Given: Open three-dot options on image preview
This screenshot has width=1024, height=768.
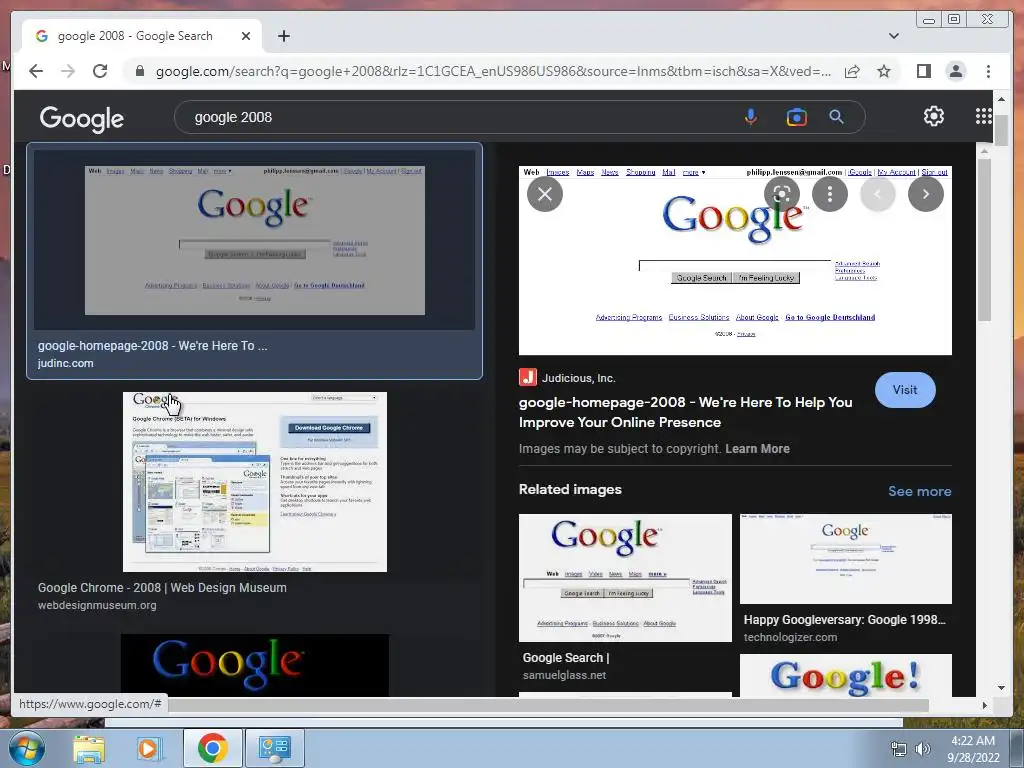Looking at the screenshot, I should point(829,194).
